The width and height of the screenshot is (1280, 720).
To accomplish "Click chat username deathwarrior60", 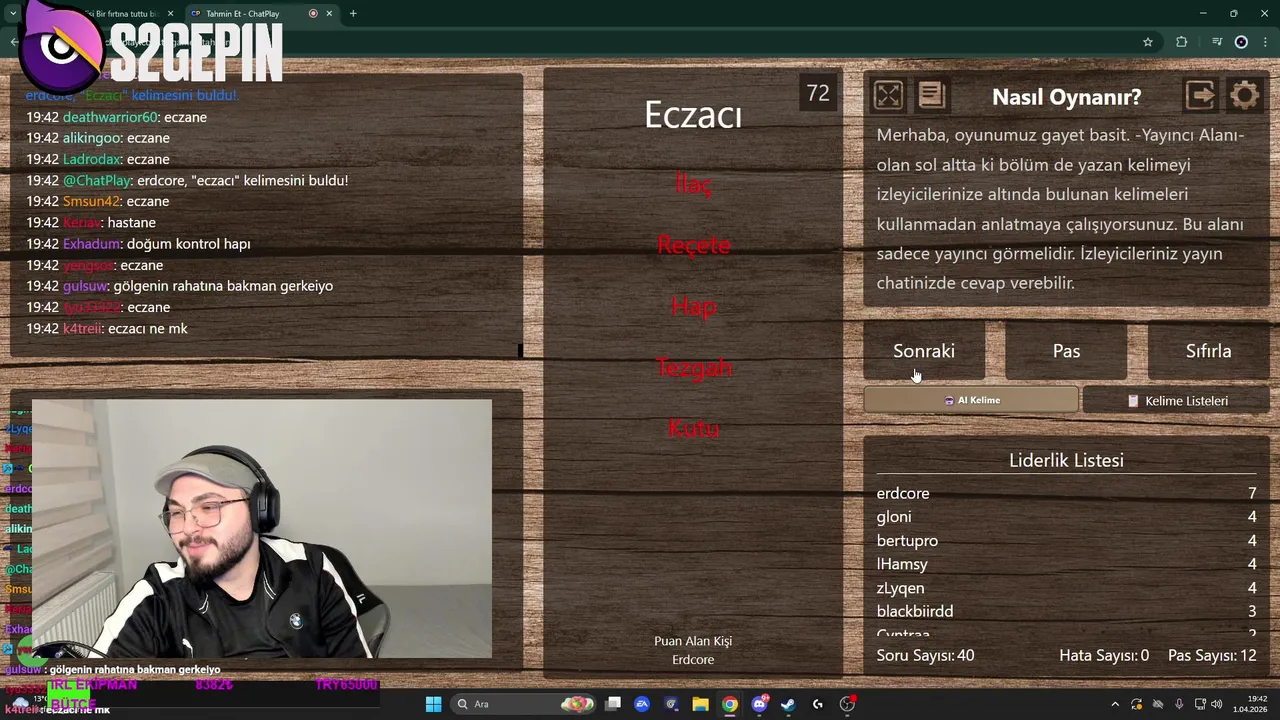I will pos(110,117).
